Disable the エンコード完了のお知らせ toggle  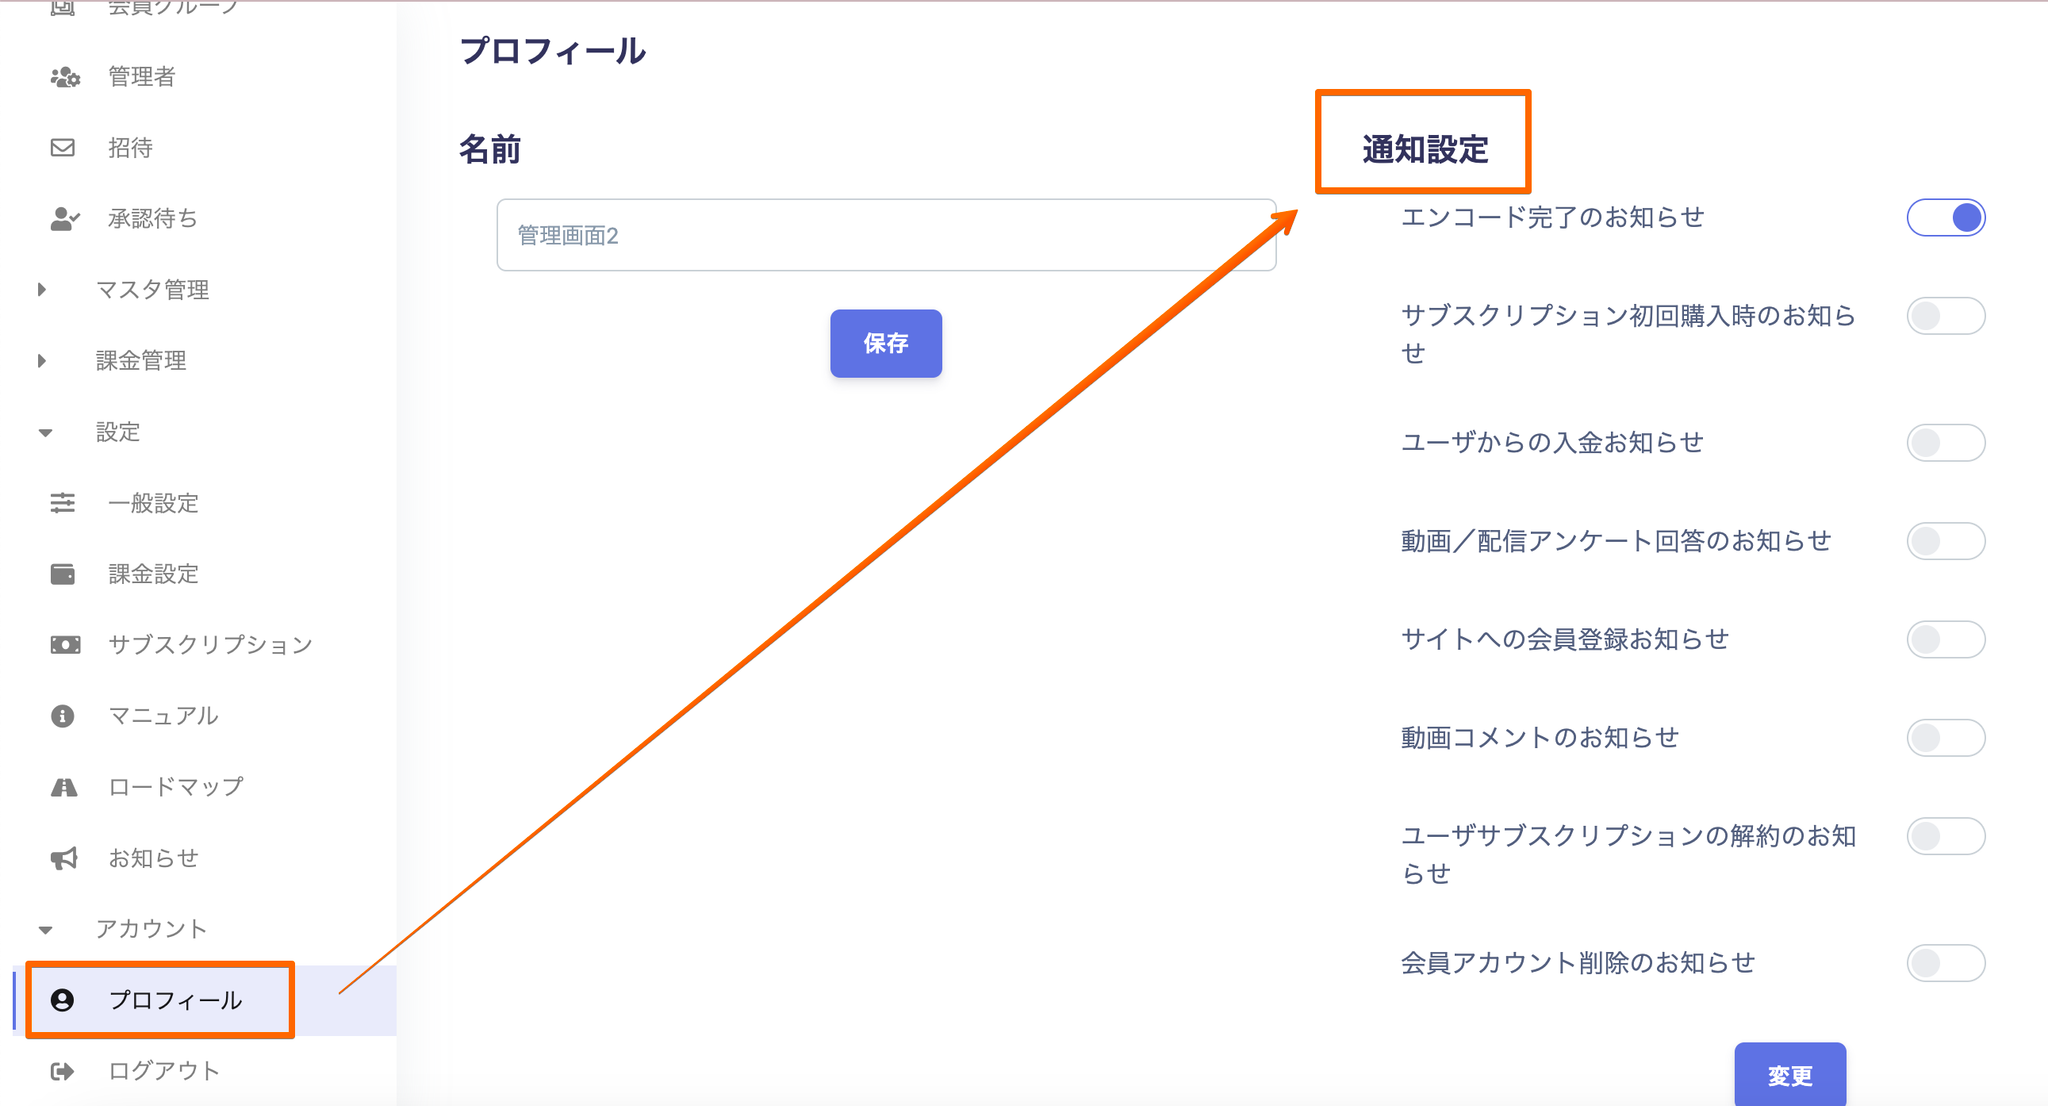click(1945, 218)
